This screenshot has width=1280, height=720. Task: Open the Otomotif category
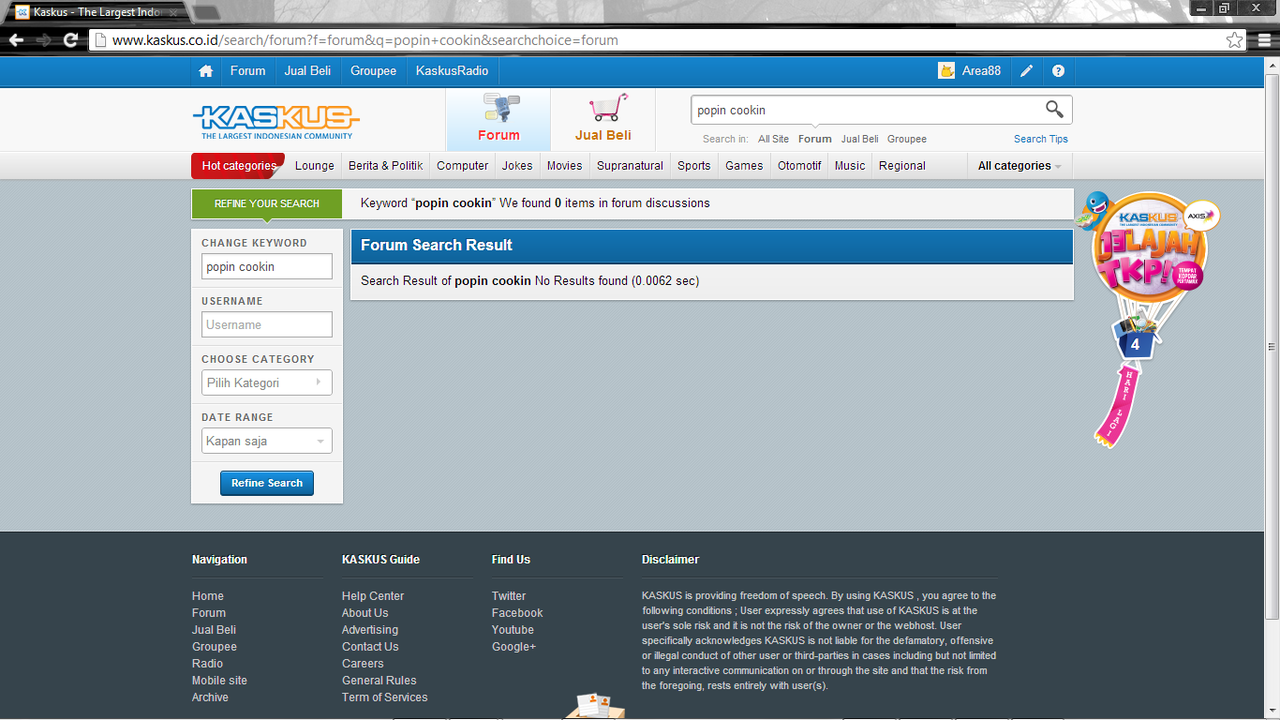799,166
